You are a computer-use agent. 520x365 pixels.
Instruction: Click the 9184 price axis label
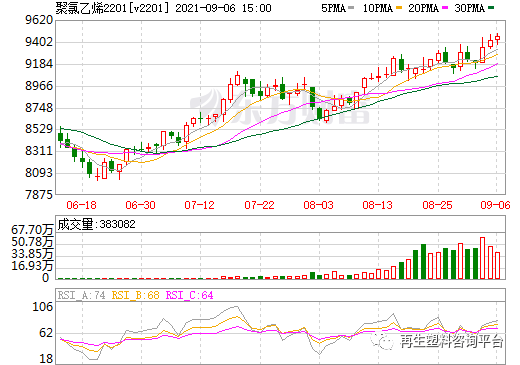point(39,64)
